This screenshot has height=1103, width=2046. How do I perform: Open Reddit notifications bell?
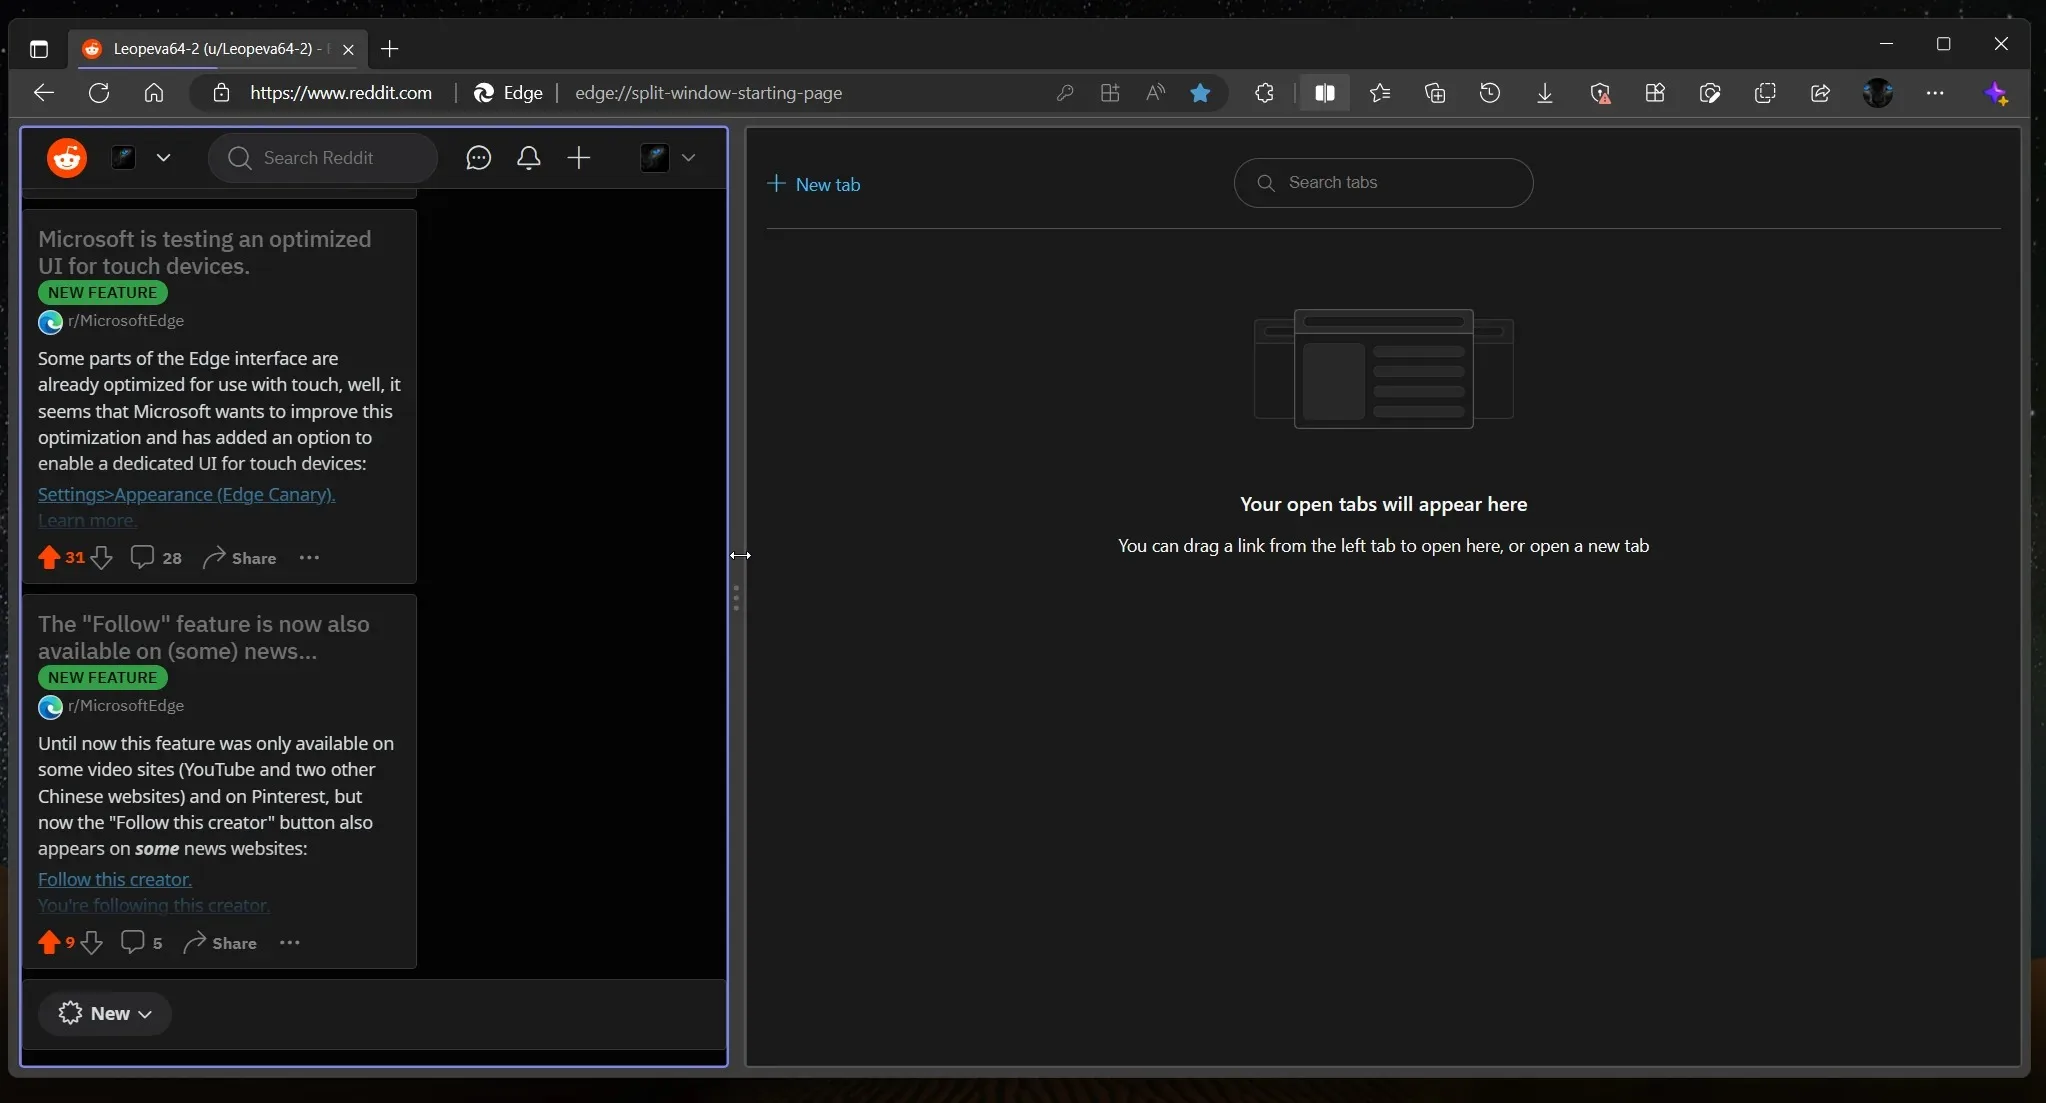[x=529, y=158]
